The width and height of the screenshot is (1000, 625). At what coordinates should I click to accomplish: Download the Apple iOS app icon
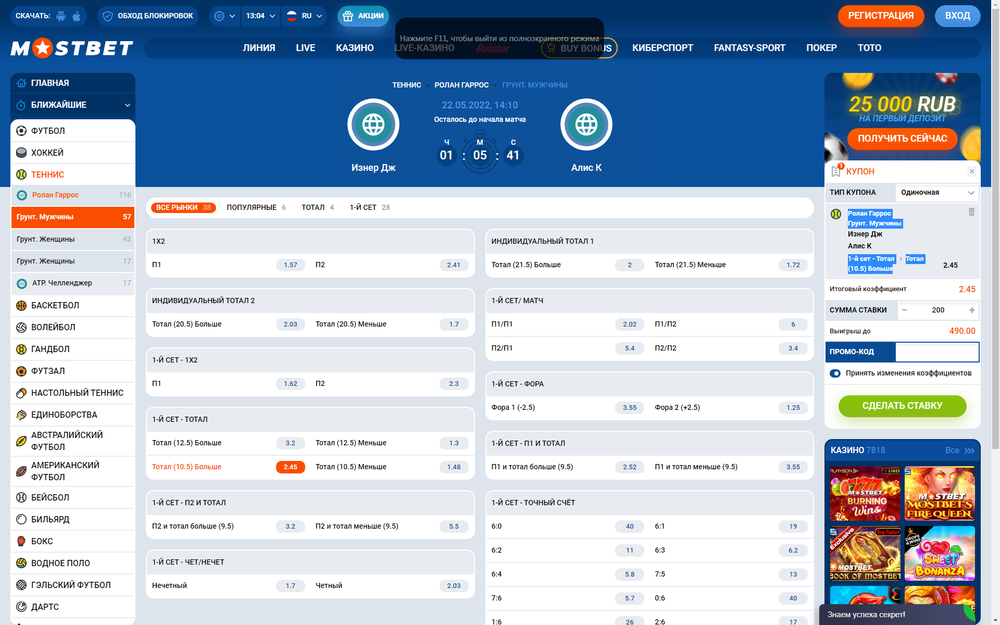point(77,16)
